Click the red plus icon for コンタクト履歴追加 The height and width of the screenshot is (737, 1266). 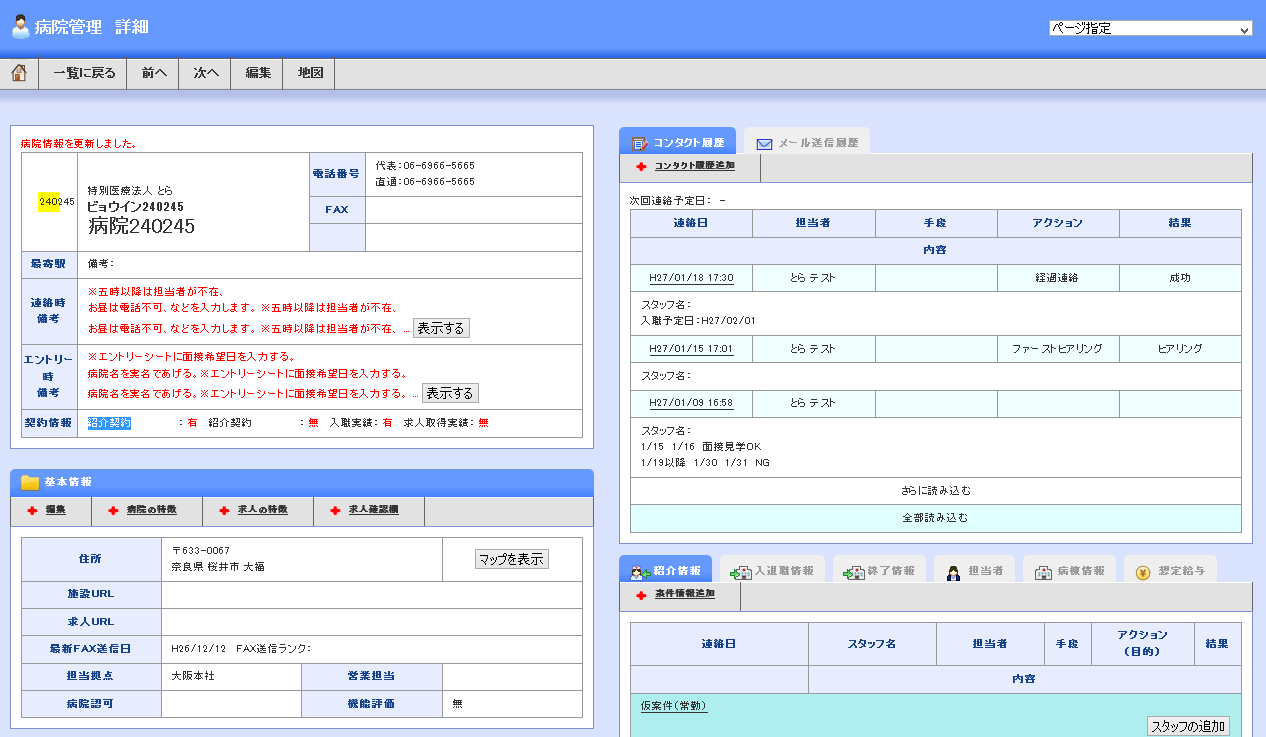point(641,167)
